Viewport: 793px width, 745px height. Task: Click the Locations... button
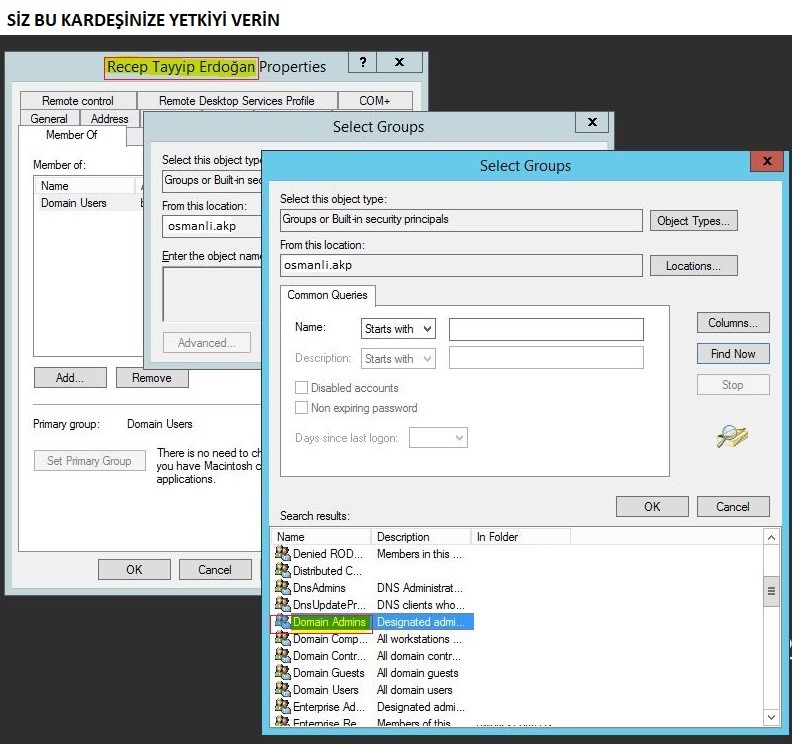693,266
